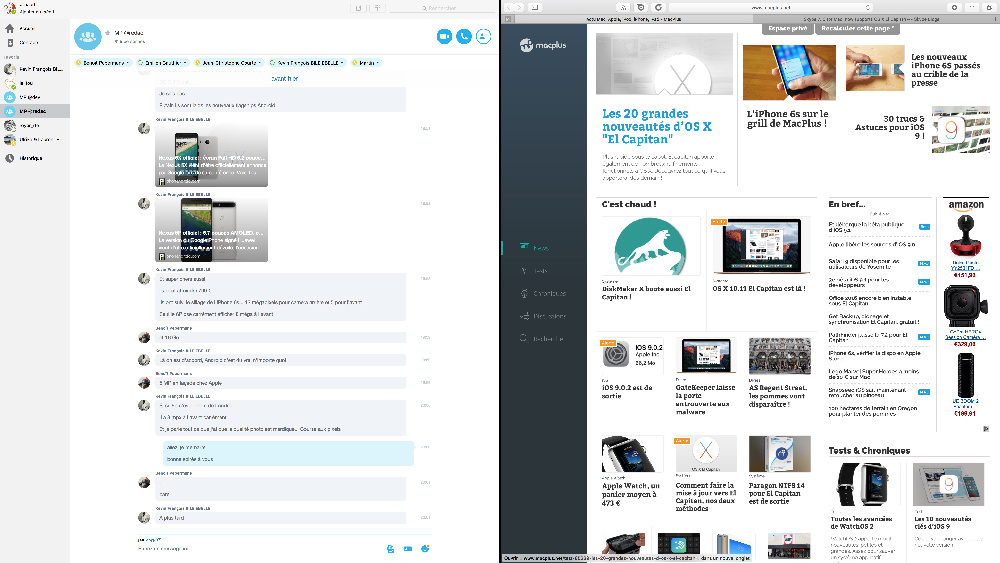The width and height of the screenshot is (1000, 563).
Task: Go back in Safari
Action: pos(510,8)
